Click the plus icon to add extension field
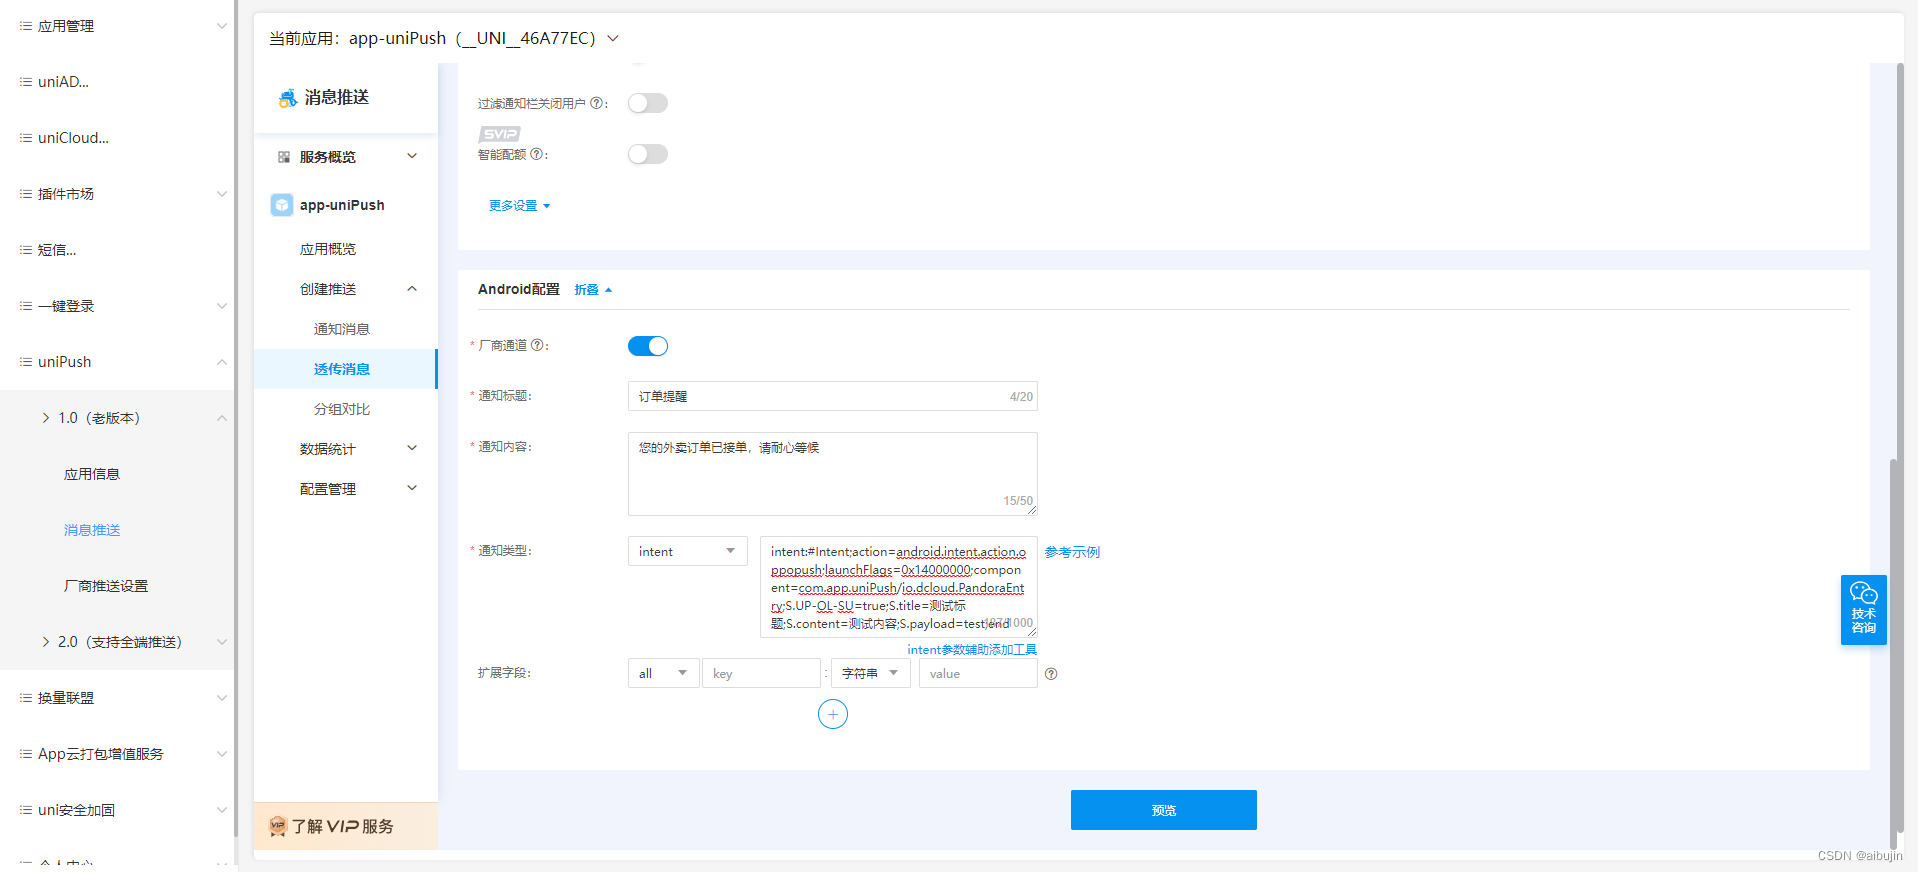Viewport: 1918px width, 872px height. pyautogui.click(x=833, y=714)
